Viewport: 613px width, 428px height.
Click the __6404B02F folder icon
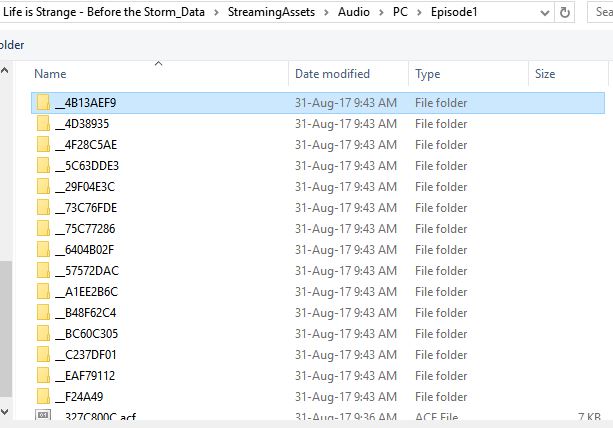tap(42, 250)
